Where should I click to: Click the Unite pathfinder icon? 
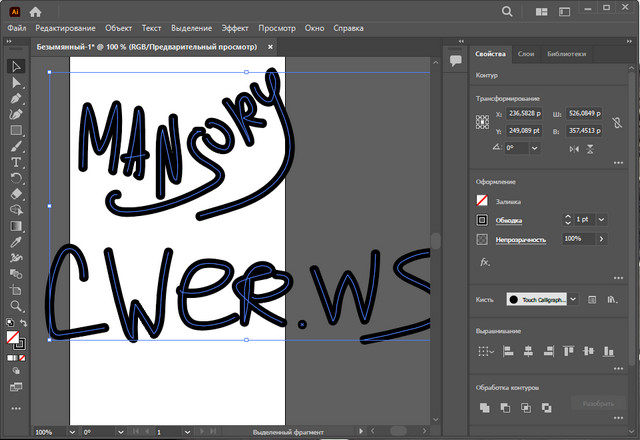[485, 407]
